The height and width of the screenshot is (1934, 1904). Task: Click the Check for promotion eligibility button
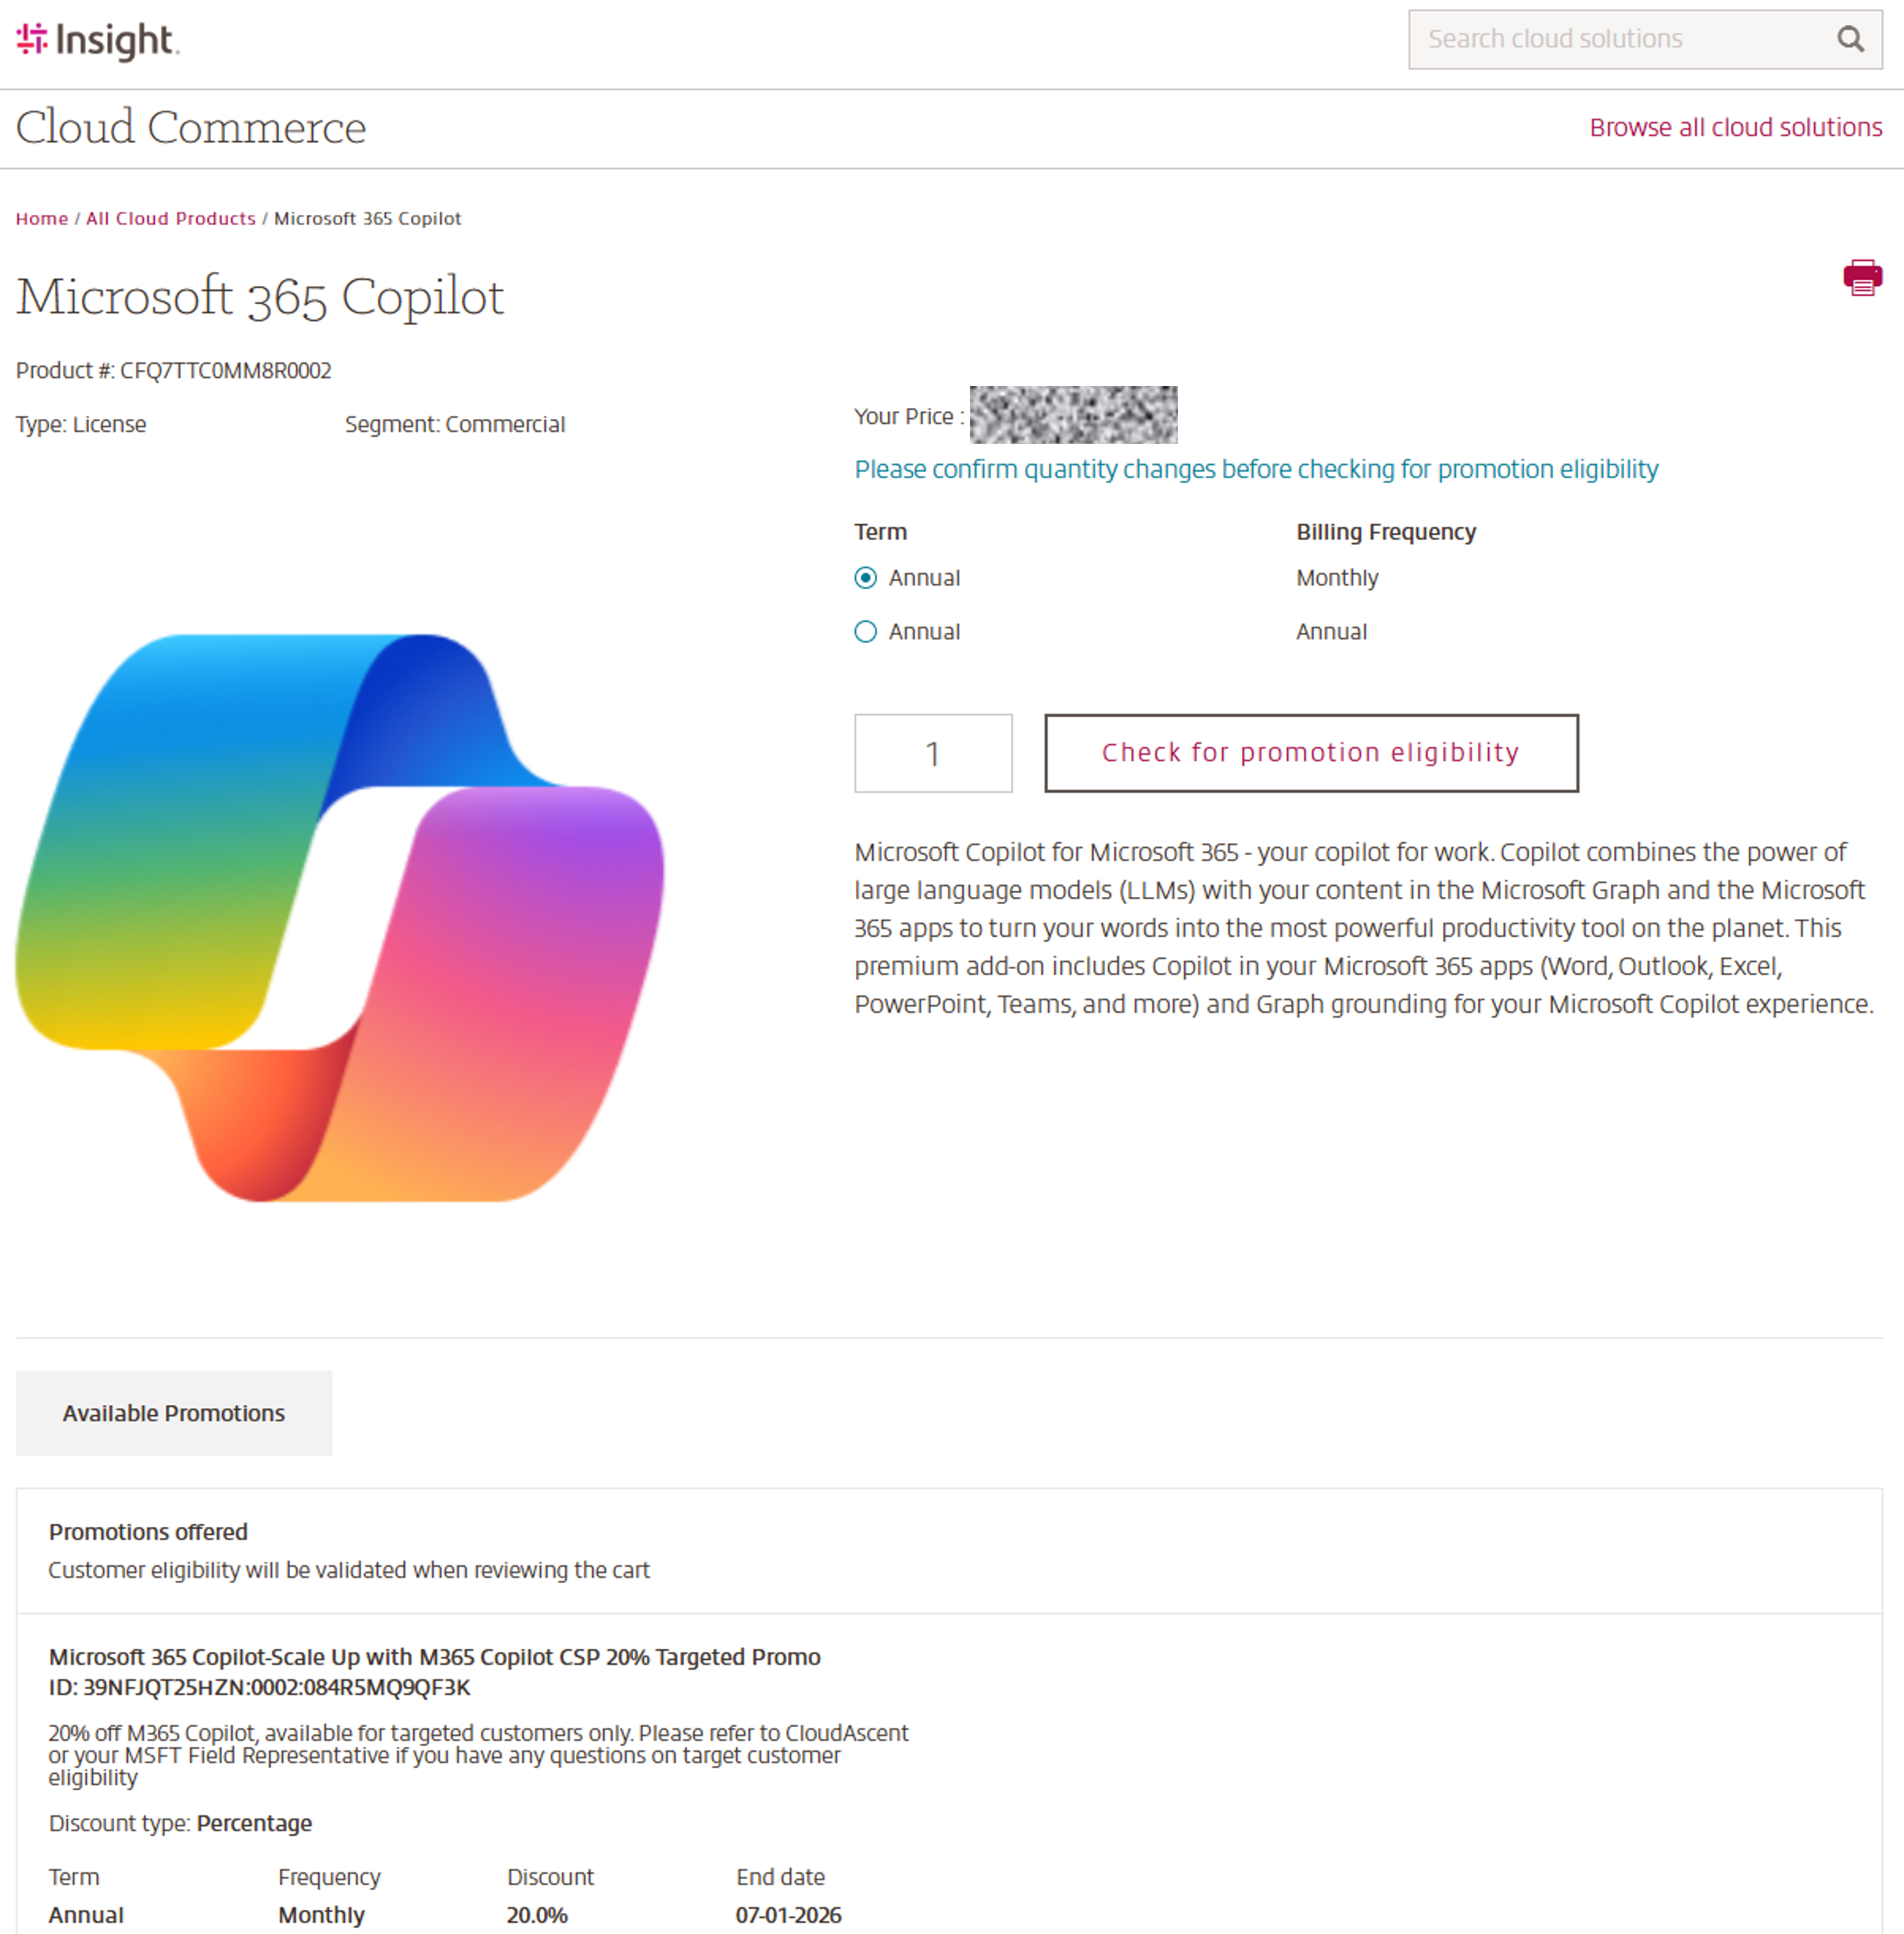point(1310,753)
